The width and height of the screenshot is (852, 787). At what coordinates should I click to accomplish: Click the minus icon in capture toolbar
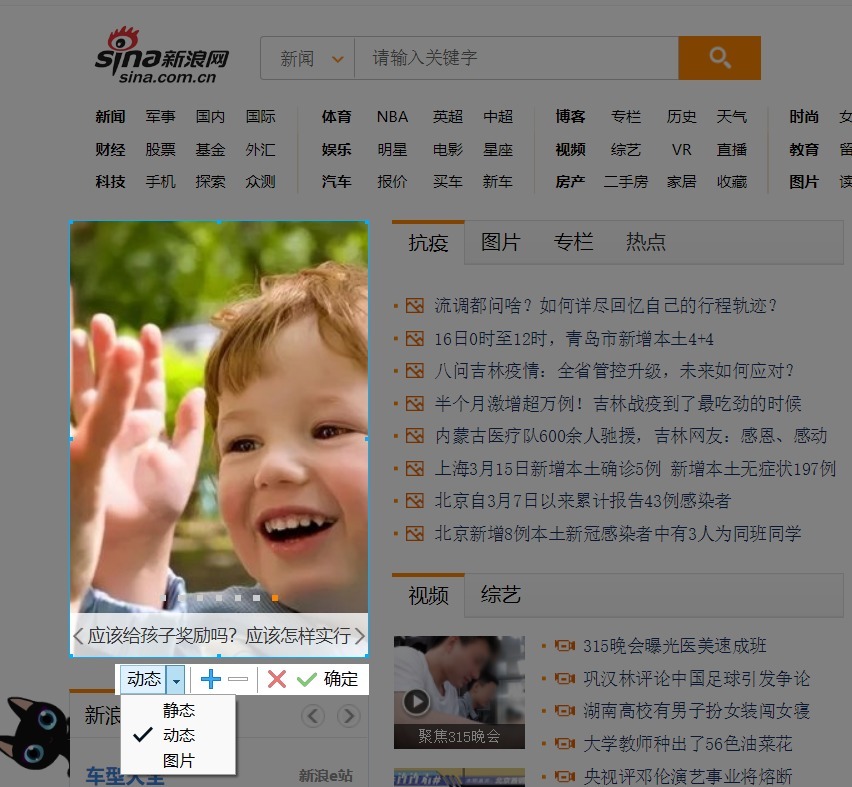[238, 679]
